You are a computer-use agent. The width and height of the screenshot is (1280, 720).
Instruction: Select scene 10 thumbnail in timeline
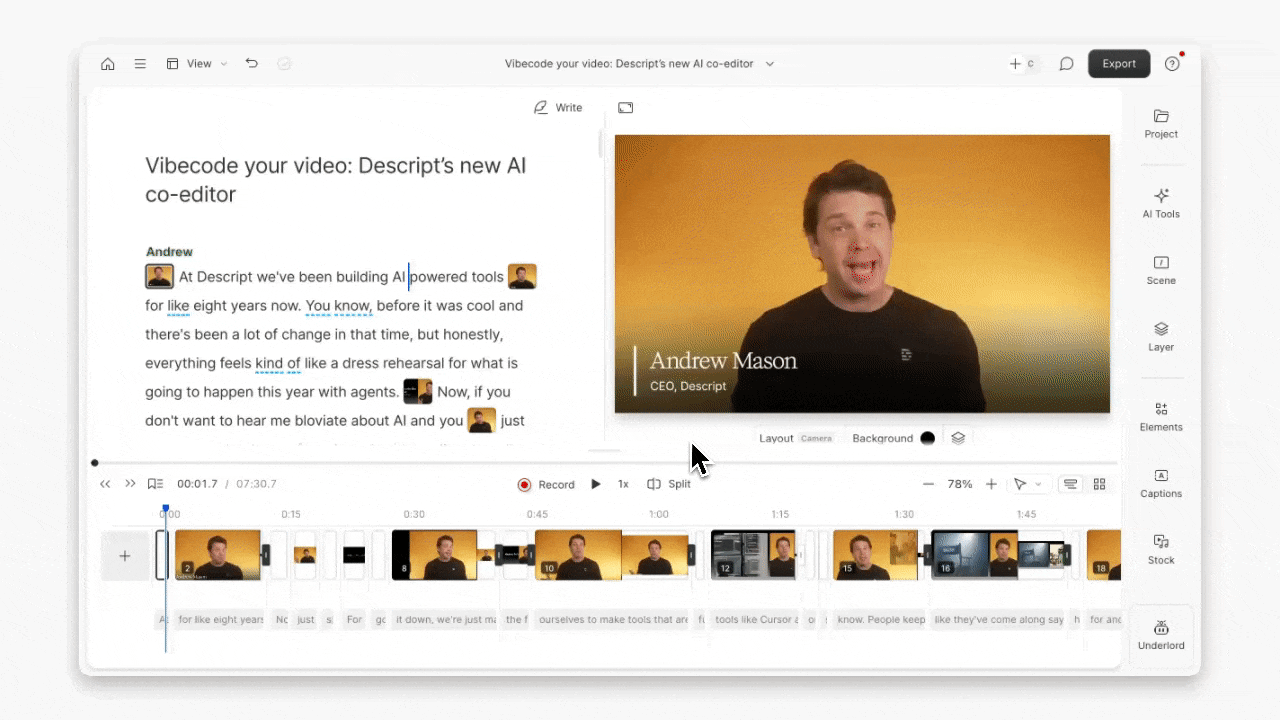tap(577, 555)
